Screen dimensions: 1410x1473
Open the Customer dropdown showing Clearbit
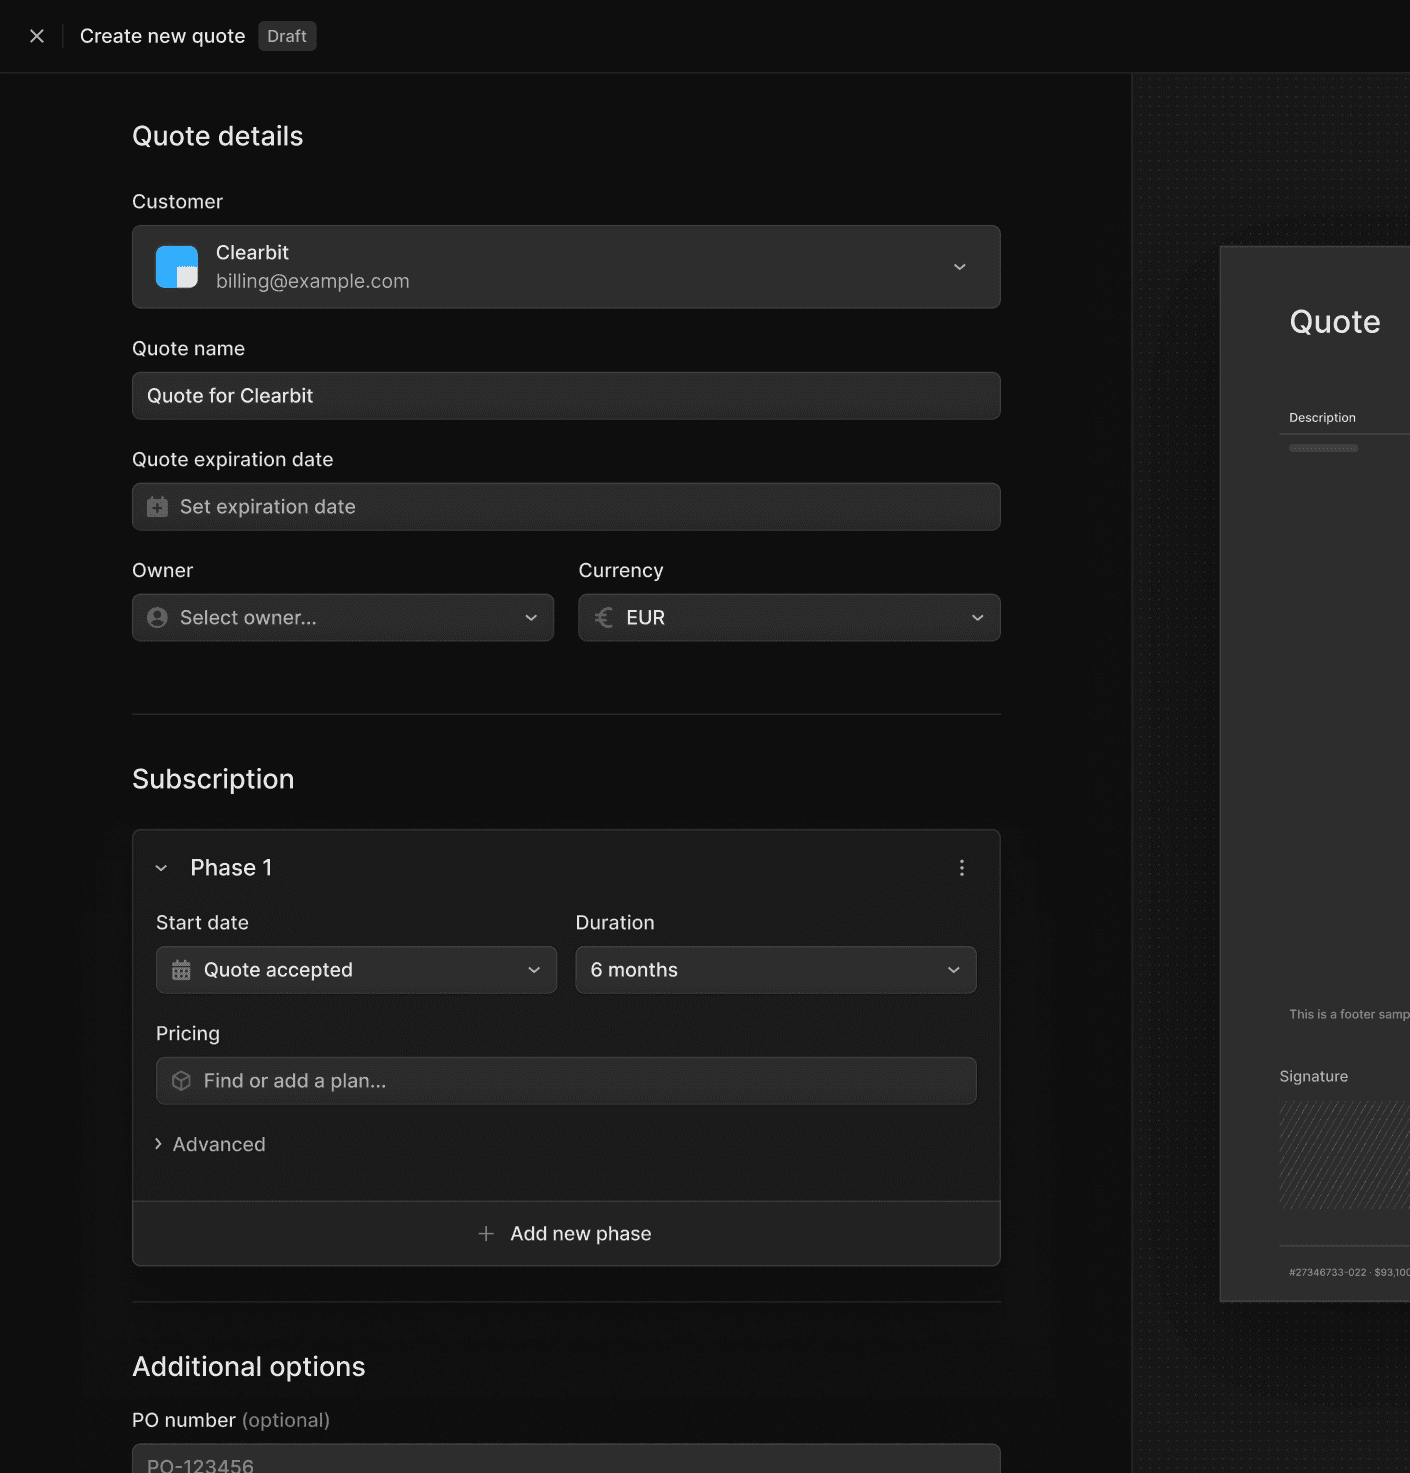pyautogui.click(x=566, y=267)
